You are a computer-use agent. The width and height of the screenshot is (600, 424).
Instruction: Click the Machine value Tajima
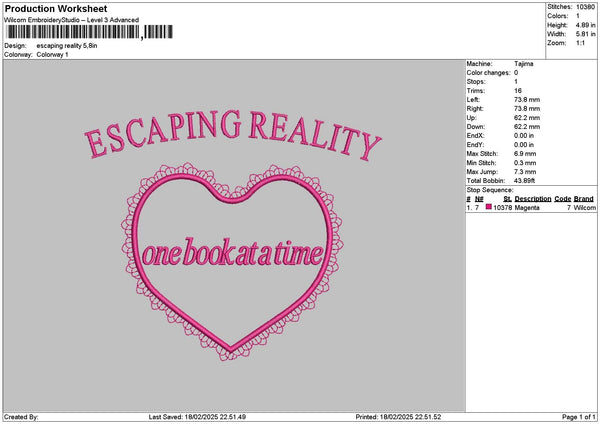524,63
